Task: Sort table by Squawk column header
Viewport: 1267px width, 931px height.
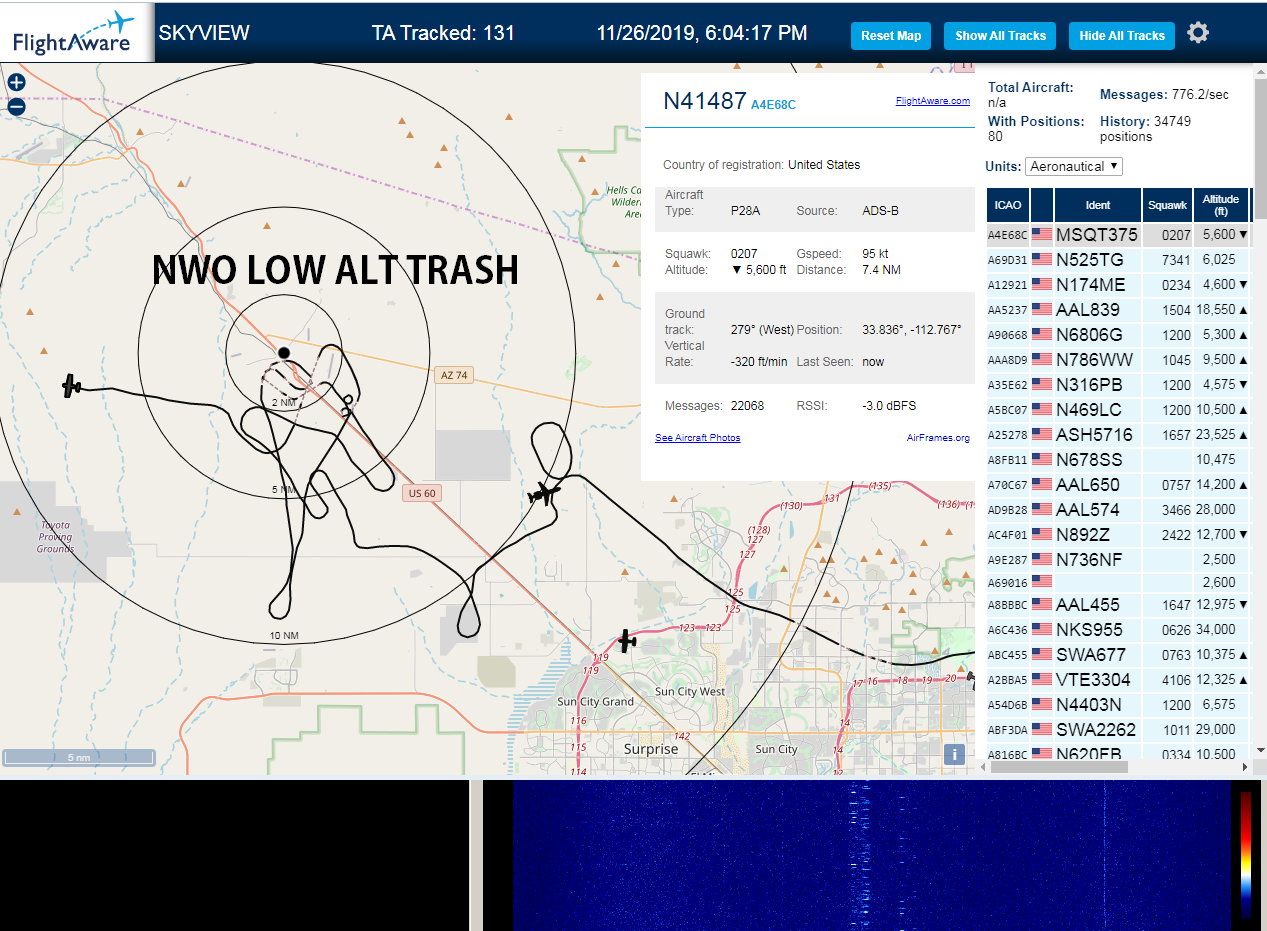Action: [1168, 205]
